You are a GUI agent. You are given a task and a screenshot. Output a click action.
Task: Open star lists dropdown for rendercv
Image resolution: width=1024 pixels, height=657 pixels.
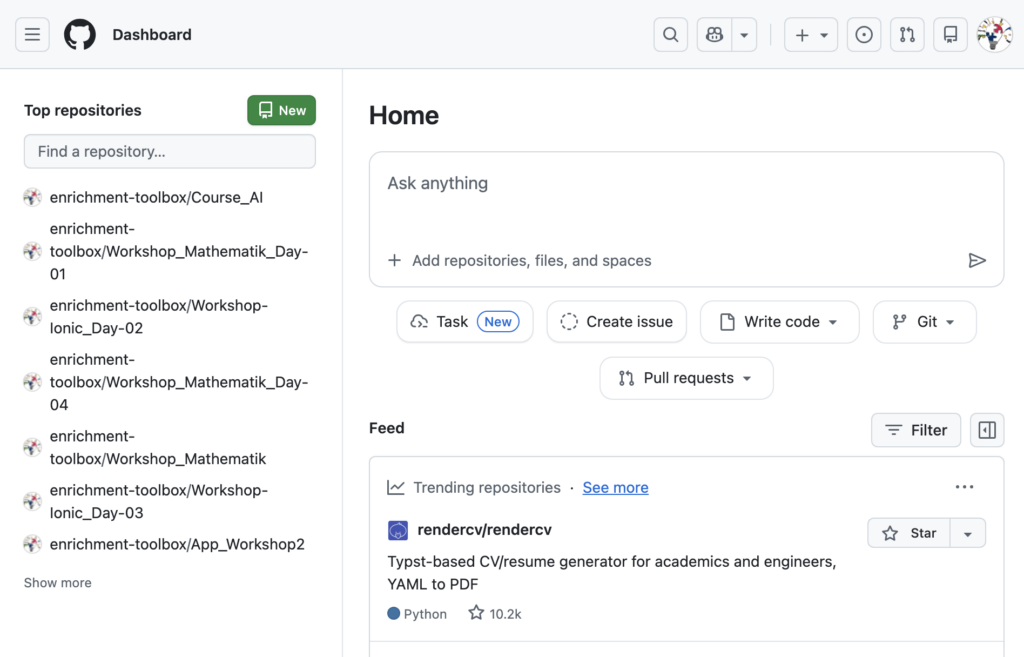(x=967, y=534)
